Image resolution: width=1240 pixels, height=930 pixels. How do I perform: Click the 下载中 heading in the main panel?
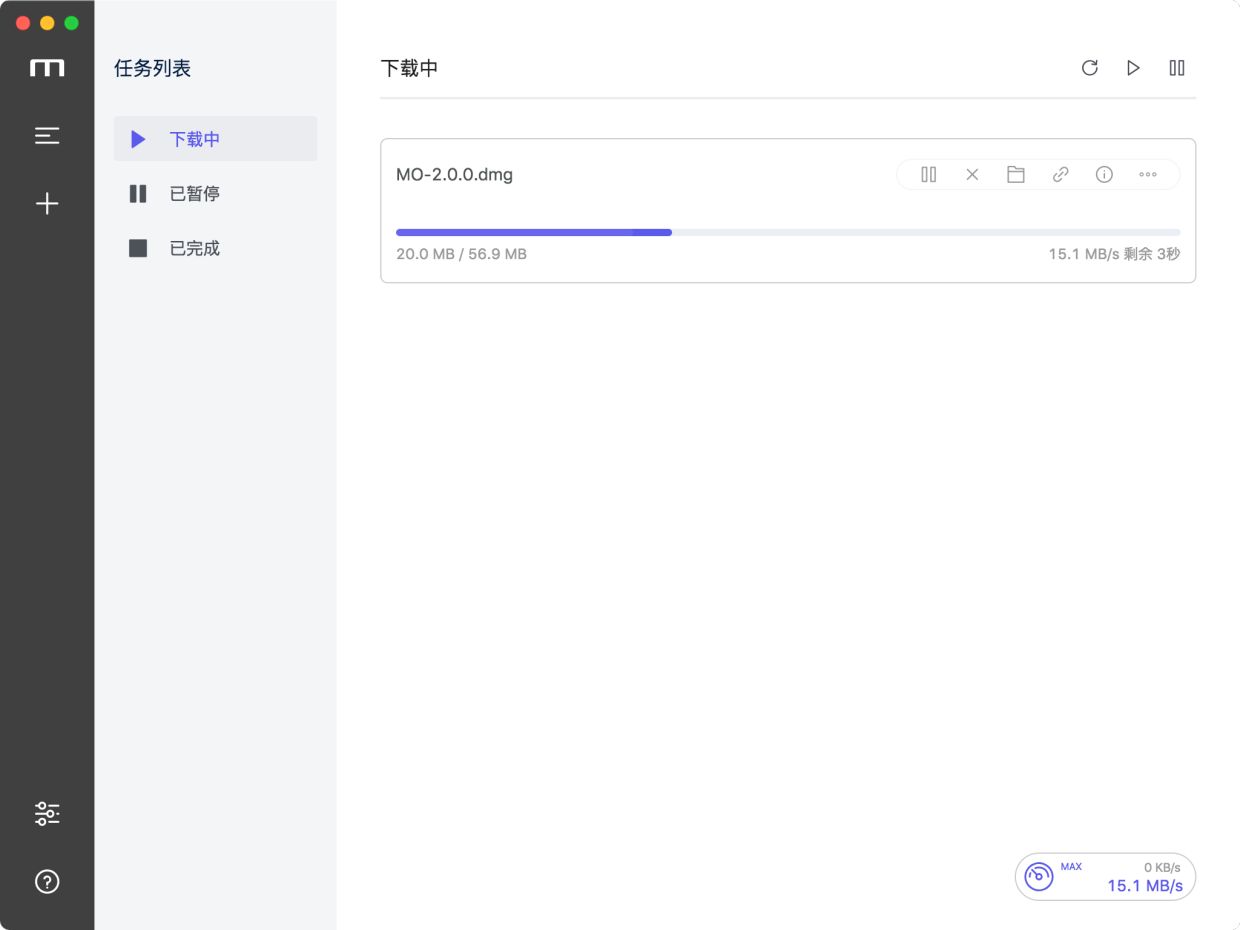(409, 68)
